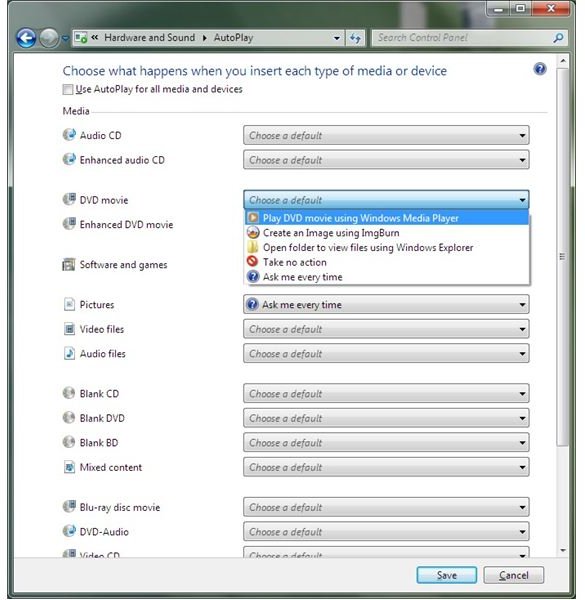
Task: Click the Video files icon
Action: pos(69,329)
